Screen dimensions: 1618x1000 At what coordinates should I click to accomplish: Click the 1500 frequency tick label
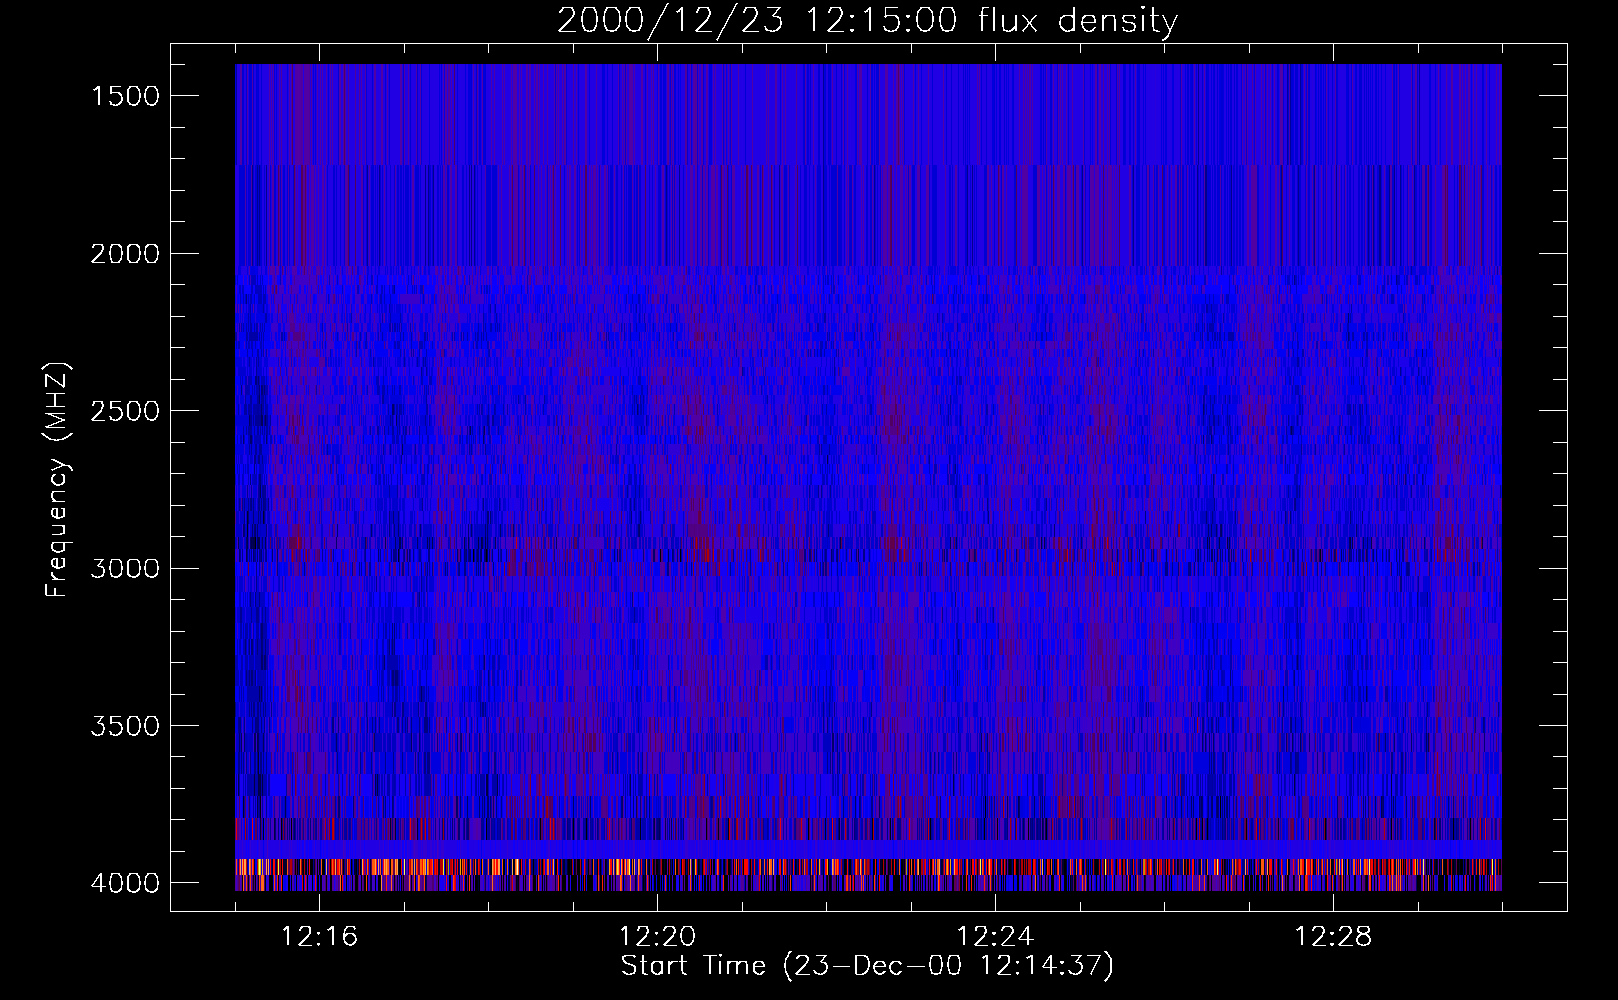(x=125, y=96)
